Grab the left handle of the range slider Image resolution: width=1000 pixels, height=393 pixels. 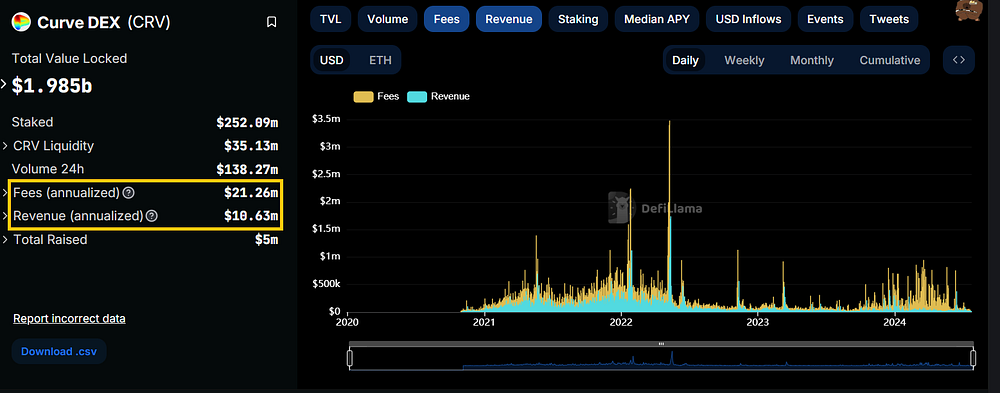coord(349,359)
